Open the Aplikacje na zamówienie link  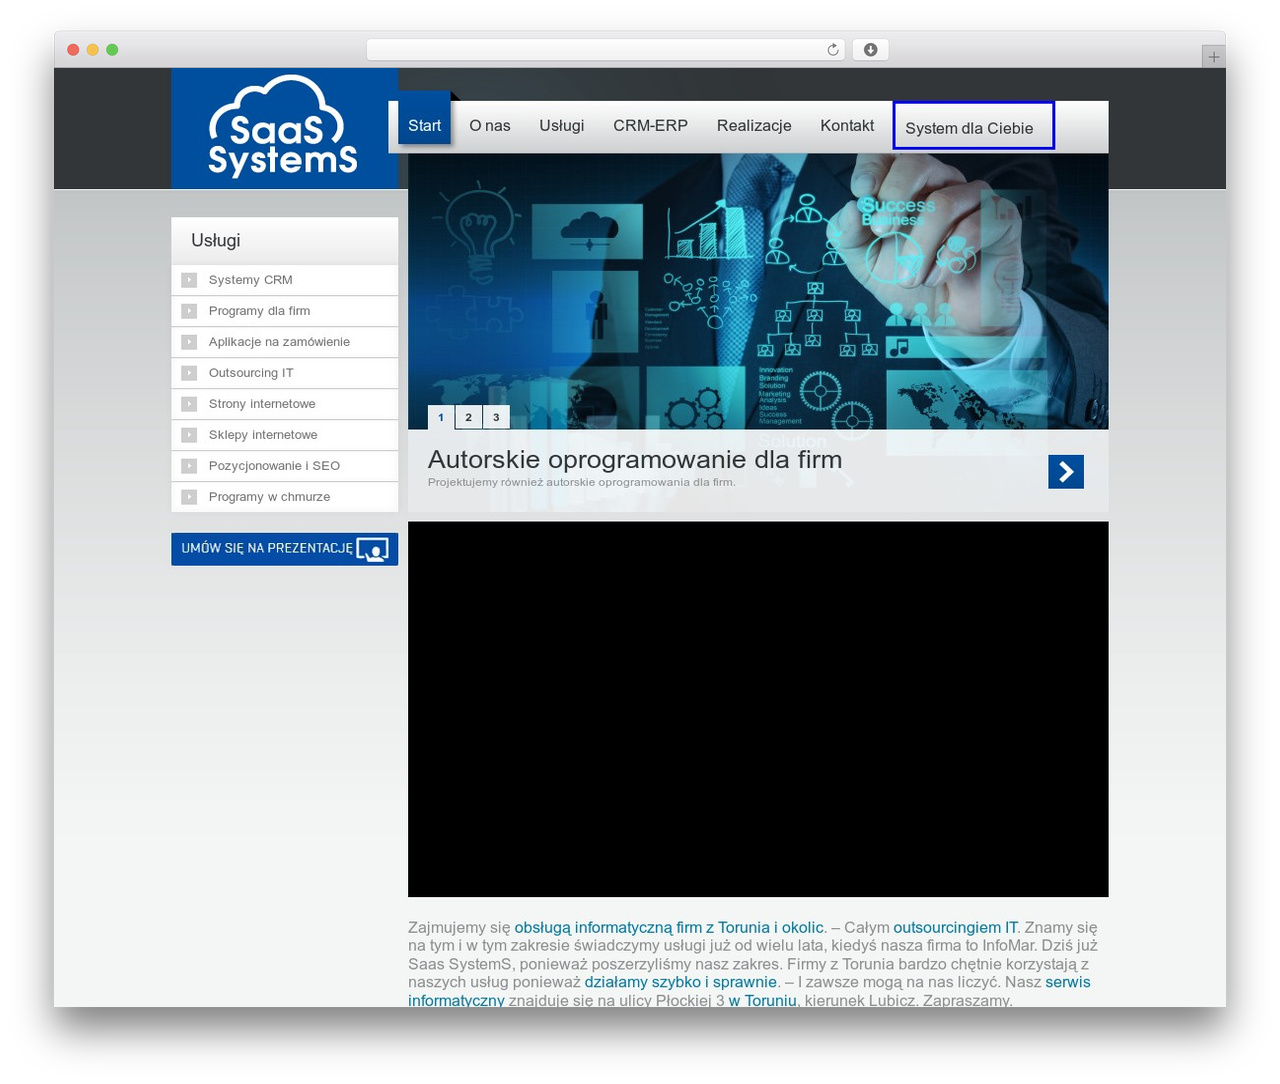coord(279,342)
